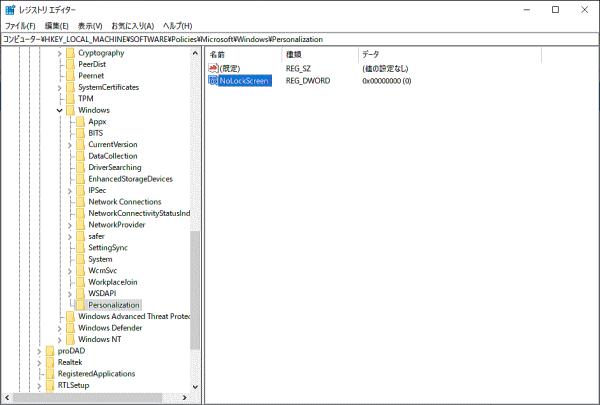Select the NoLockScreen value name
The height and width of the screenshot is (405, 600).
coord(245,81)
